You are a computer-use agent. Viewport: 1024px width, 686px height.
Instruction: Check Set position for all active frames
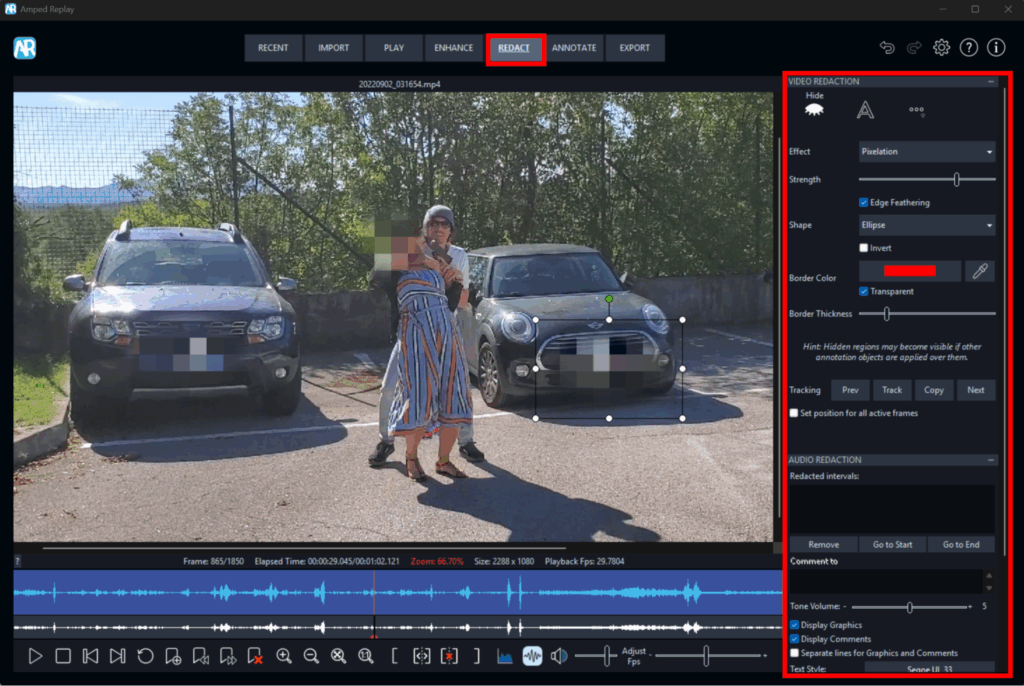coord(793,413)
